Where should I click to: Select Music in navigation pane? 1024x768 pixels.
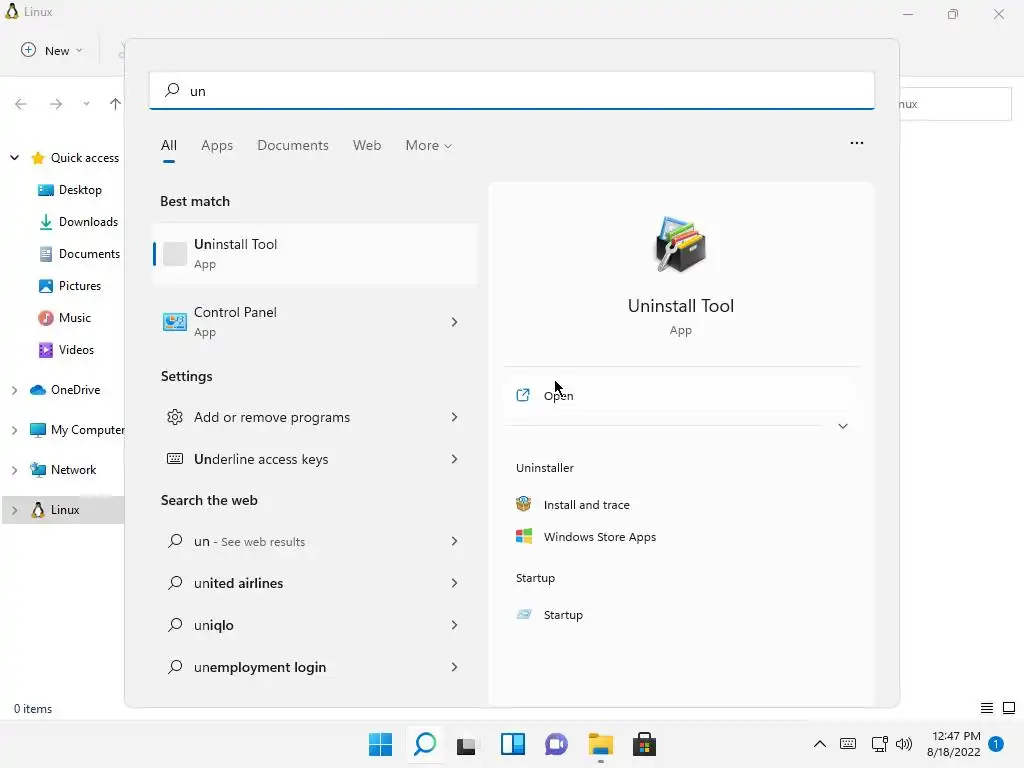tap(64, 318)
